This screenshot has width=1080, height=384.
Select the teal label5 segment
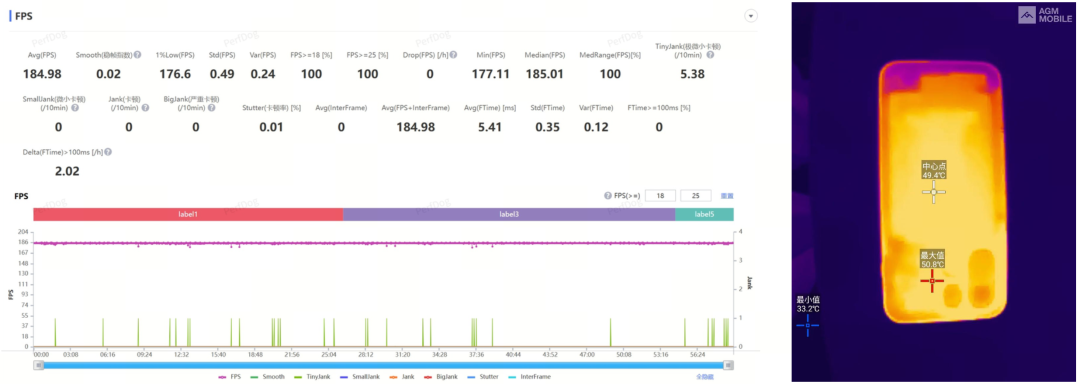point(704,215)
